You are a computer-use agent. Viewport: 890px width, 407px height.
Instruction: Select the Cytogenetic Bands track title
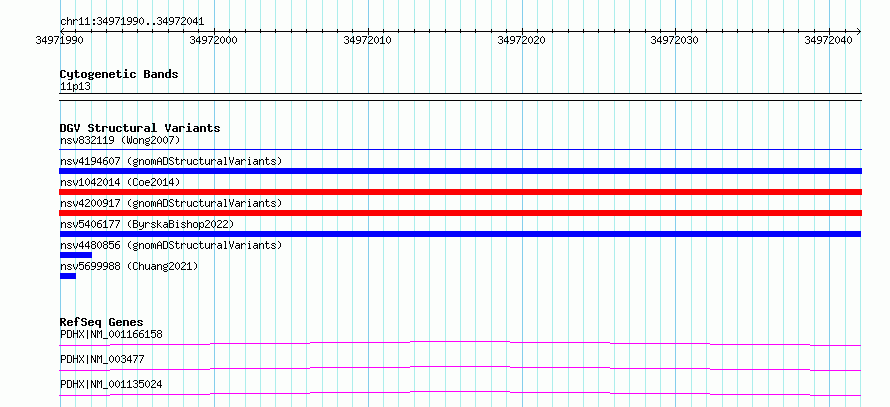119,74
